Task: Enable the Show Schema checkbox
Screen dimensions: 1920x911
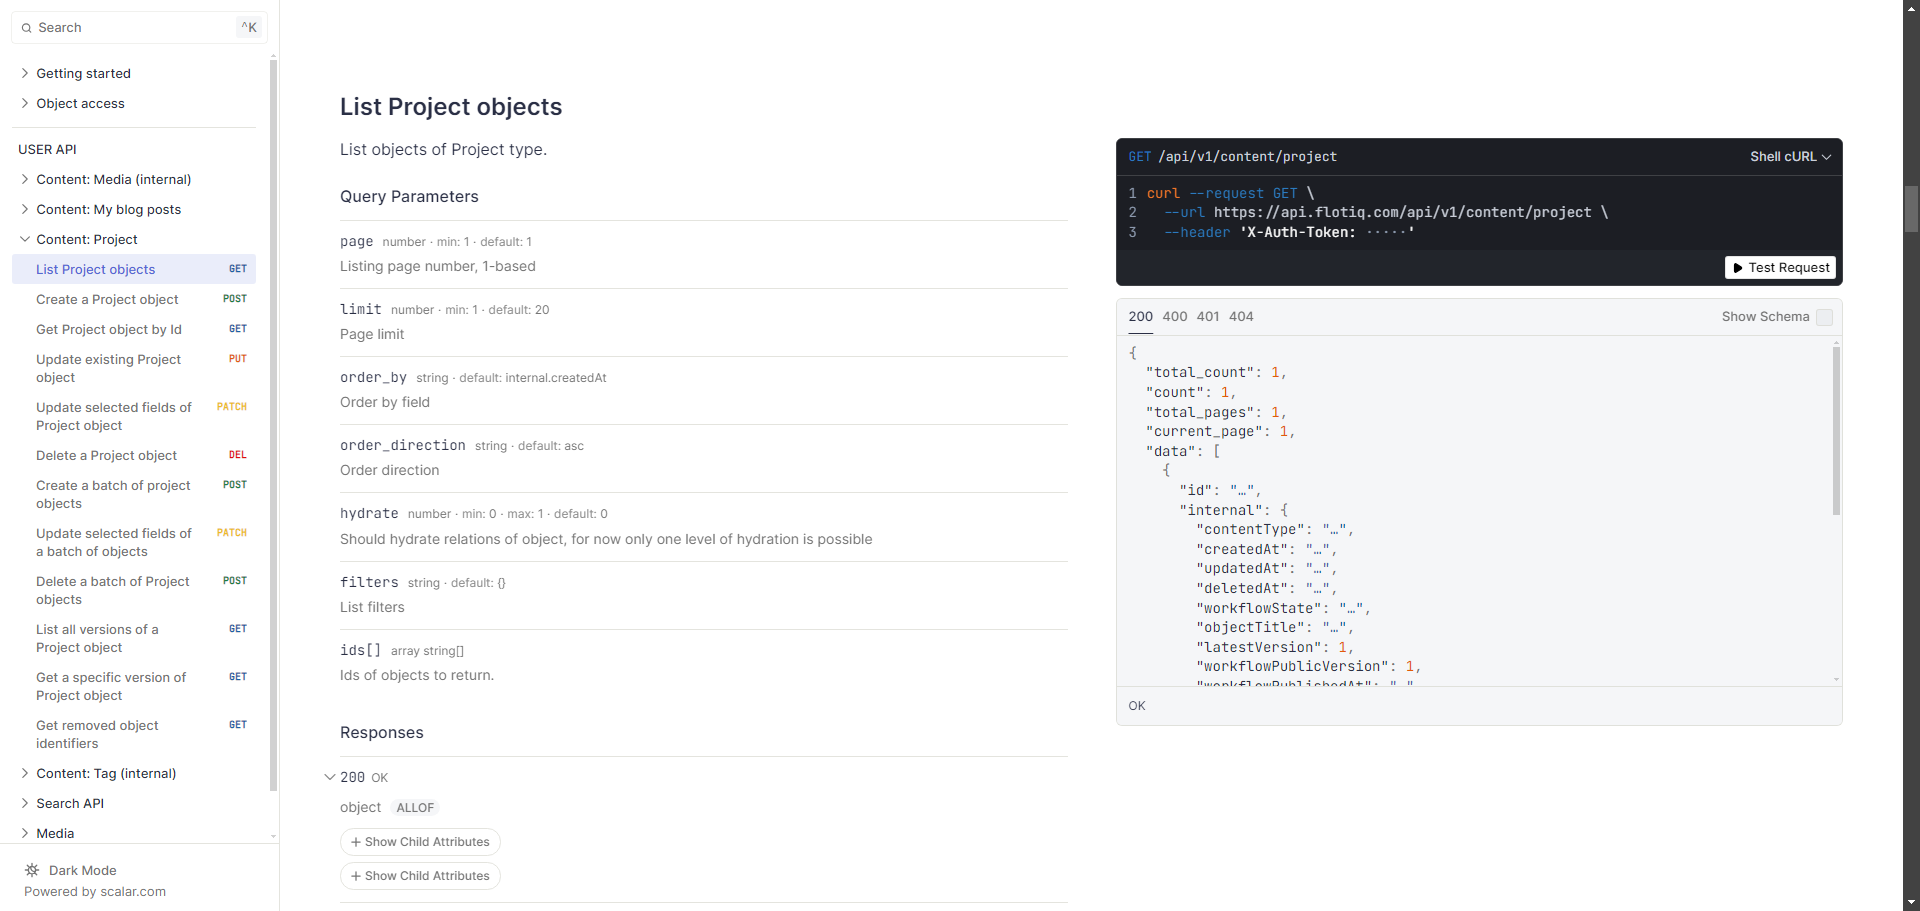Action: click(1824, 317)
